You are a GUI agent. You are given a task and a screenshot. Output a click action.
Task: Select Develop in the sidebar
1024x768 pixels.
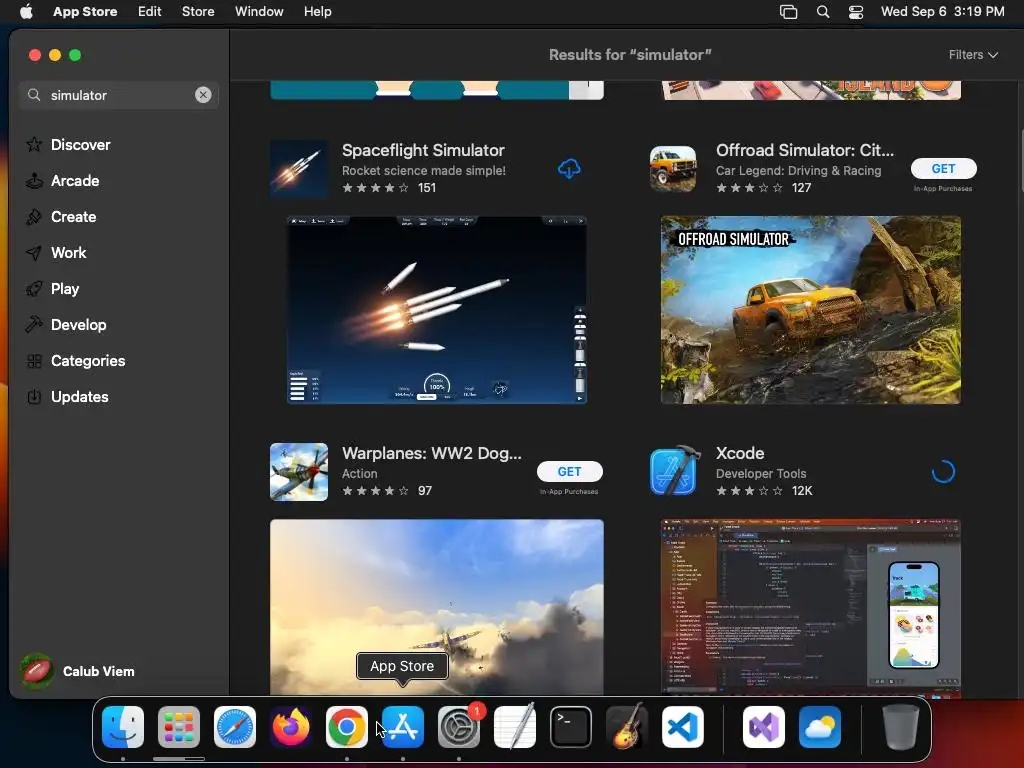pyautogui.click(x=66, y=325)
